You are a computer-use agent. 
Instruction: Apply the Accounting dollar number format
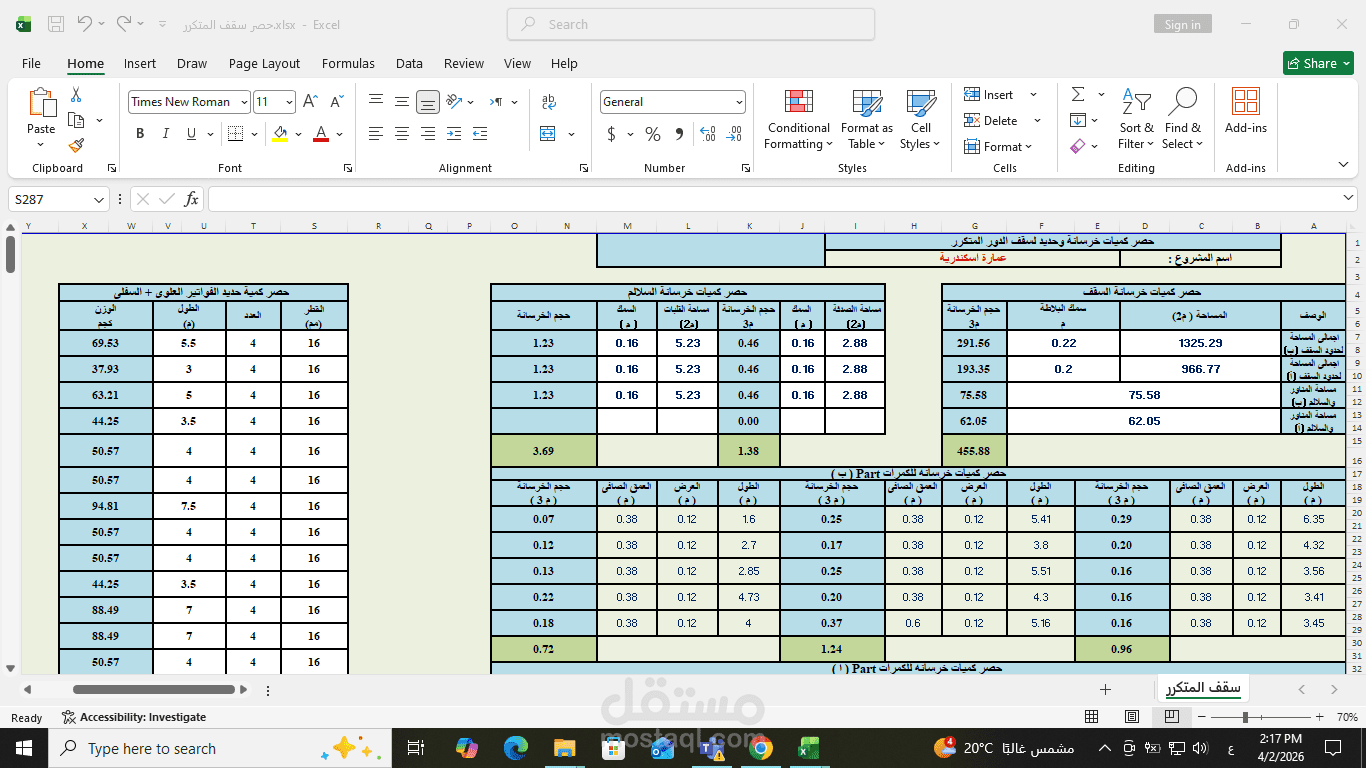tap(611, 134)
